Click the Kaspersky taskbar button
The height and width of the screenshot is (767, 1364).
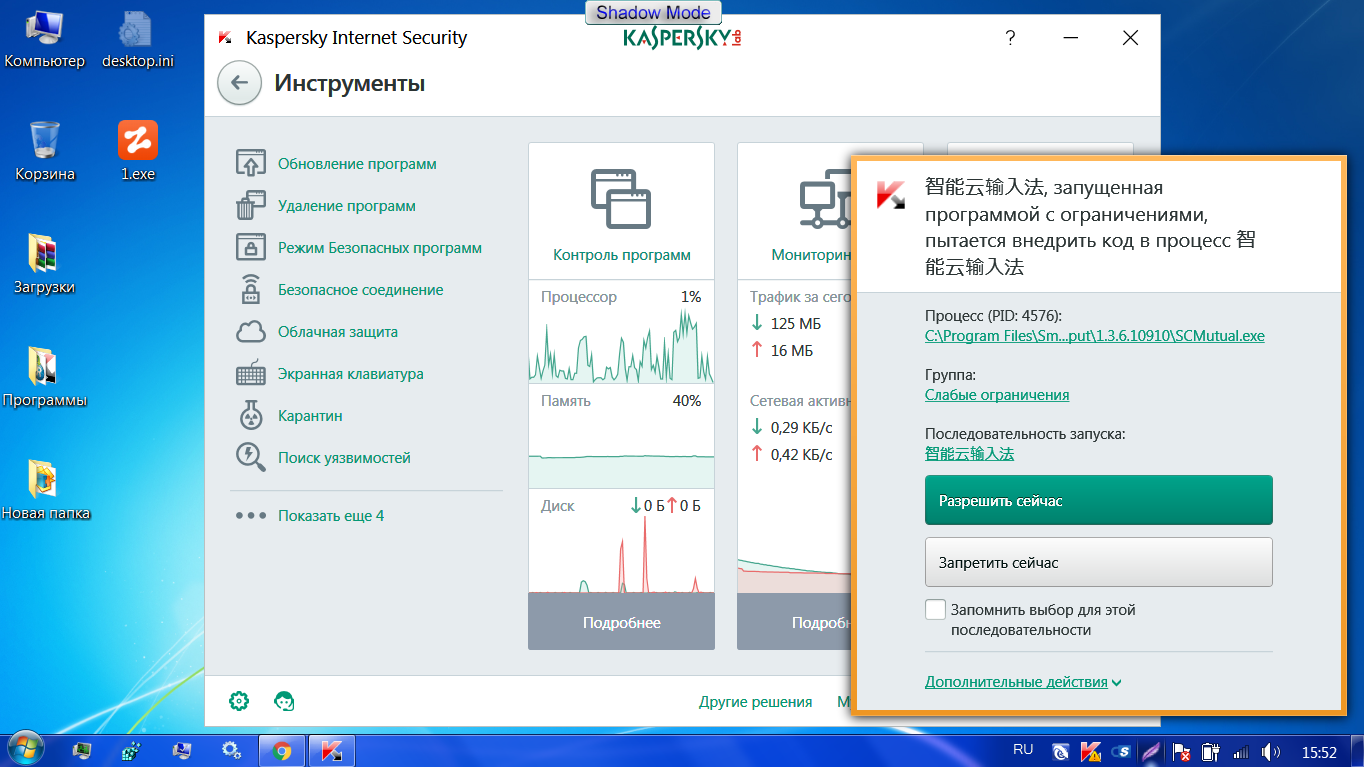(x=332, y=751)
